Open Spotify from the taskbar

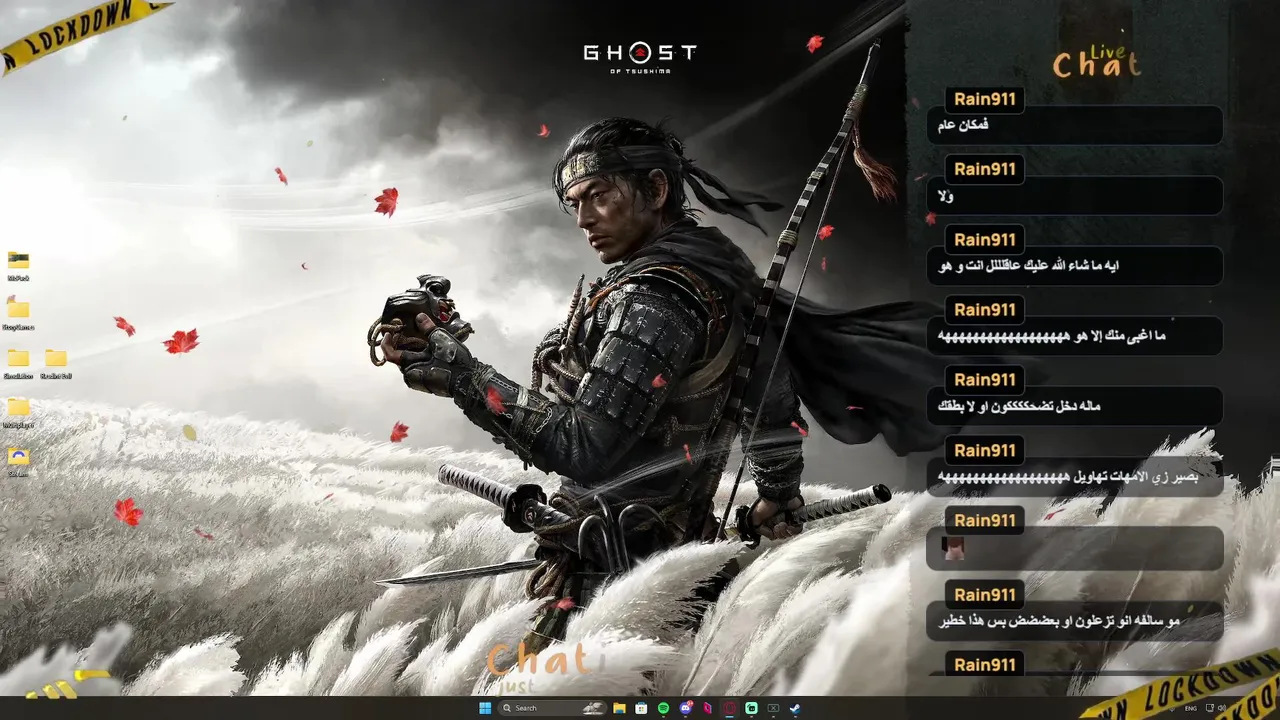pos(663,708)
